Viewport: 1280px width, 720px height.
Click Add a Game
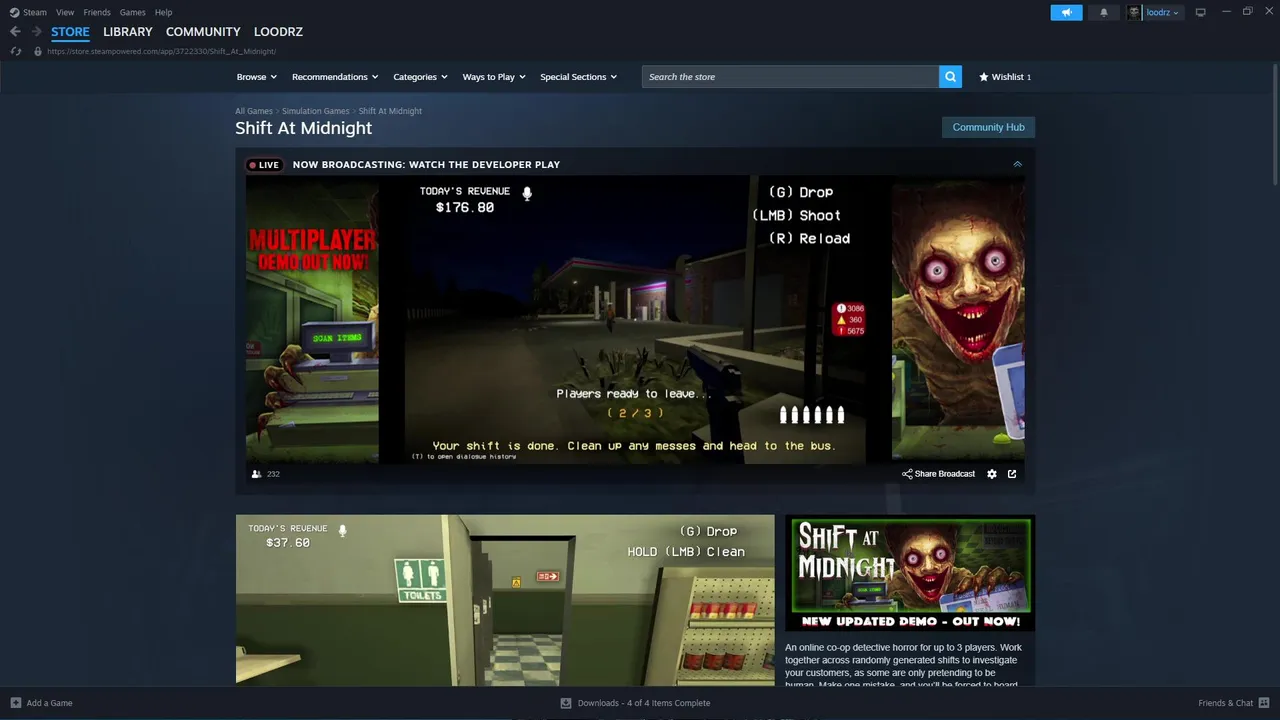(x=41, y=703)
